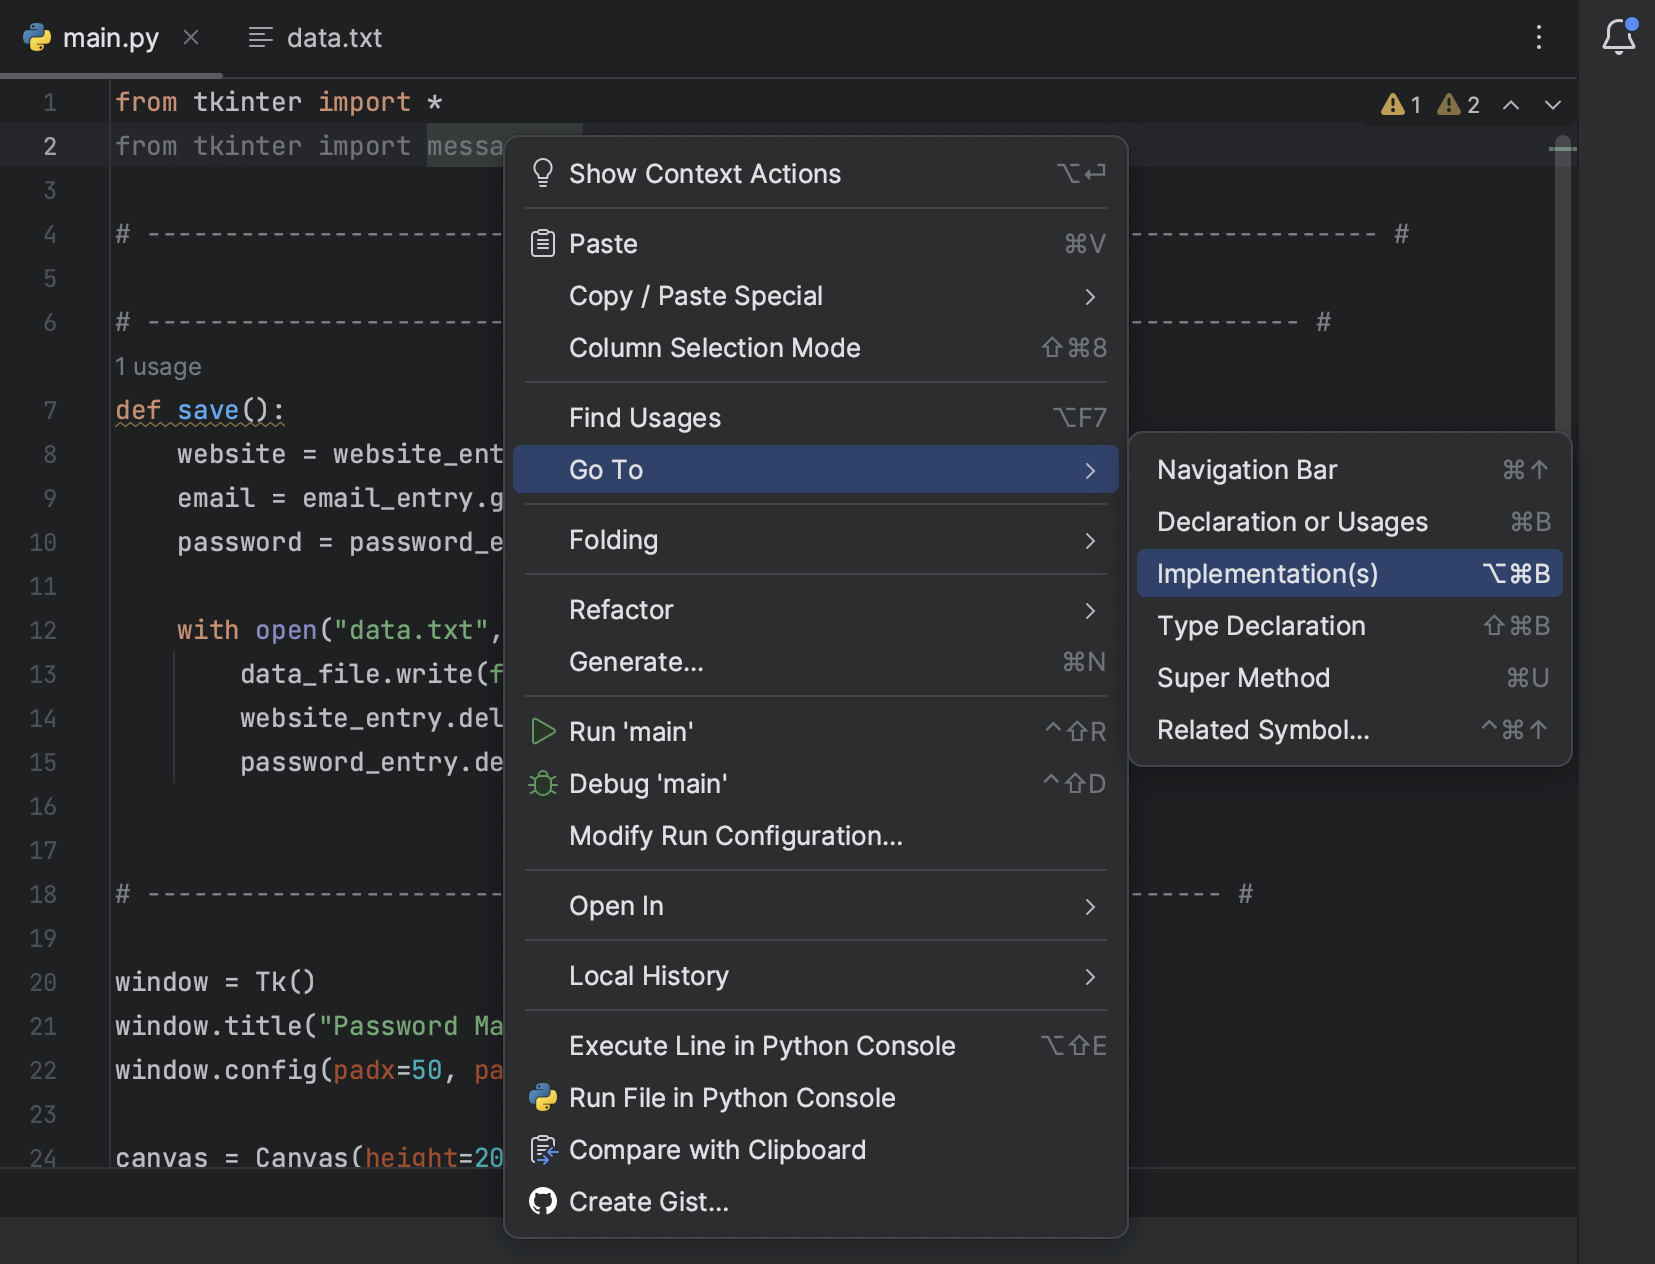Close the main.py tab
This screenshot has height=1264, width=1655.
click(x=191, y=37)
